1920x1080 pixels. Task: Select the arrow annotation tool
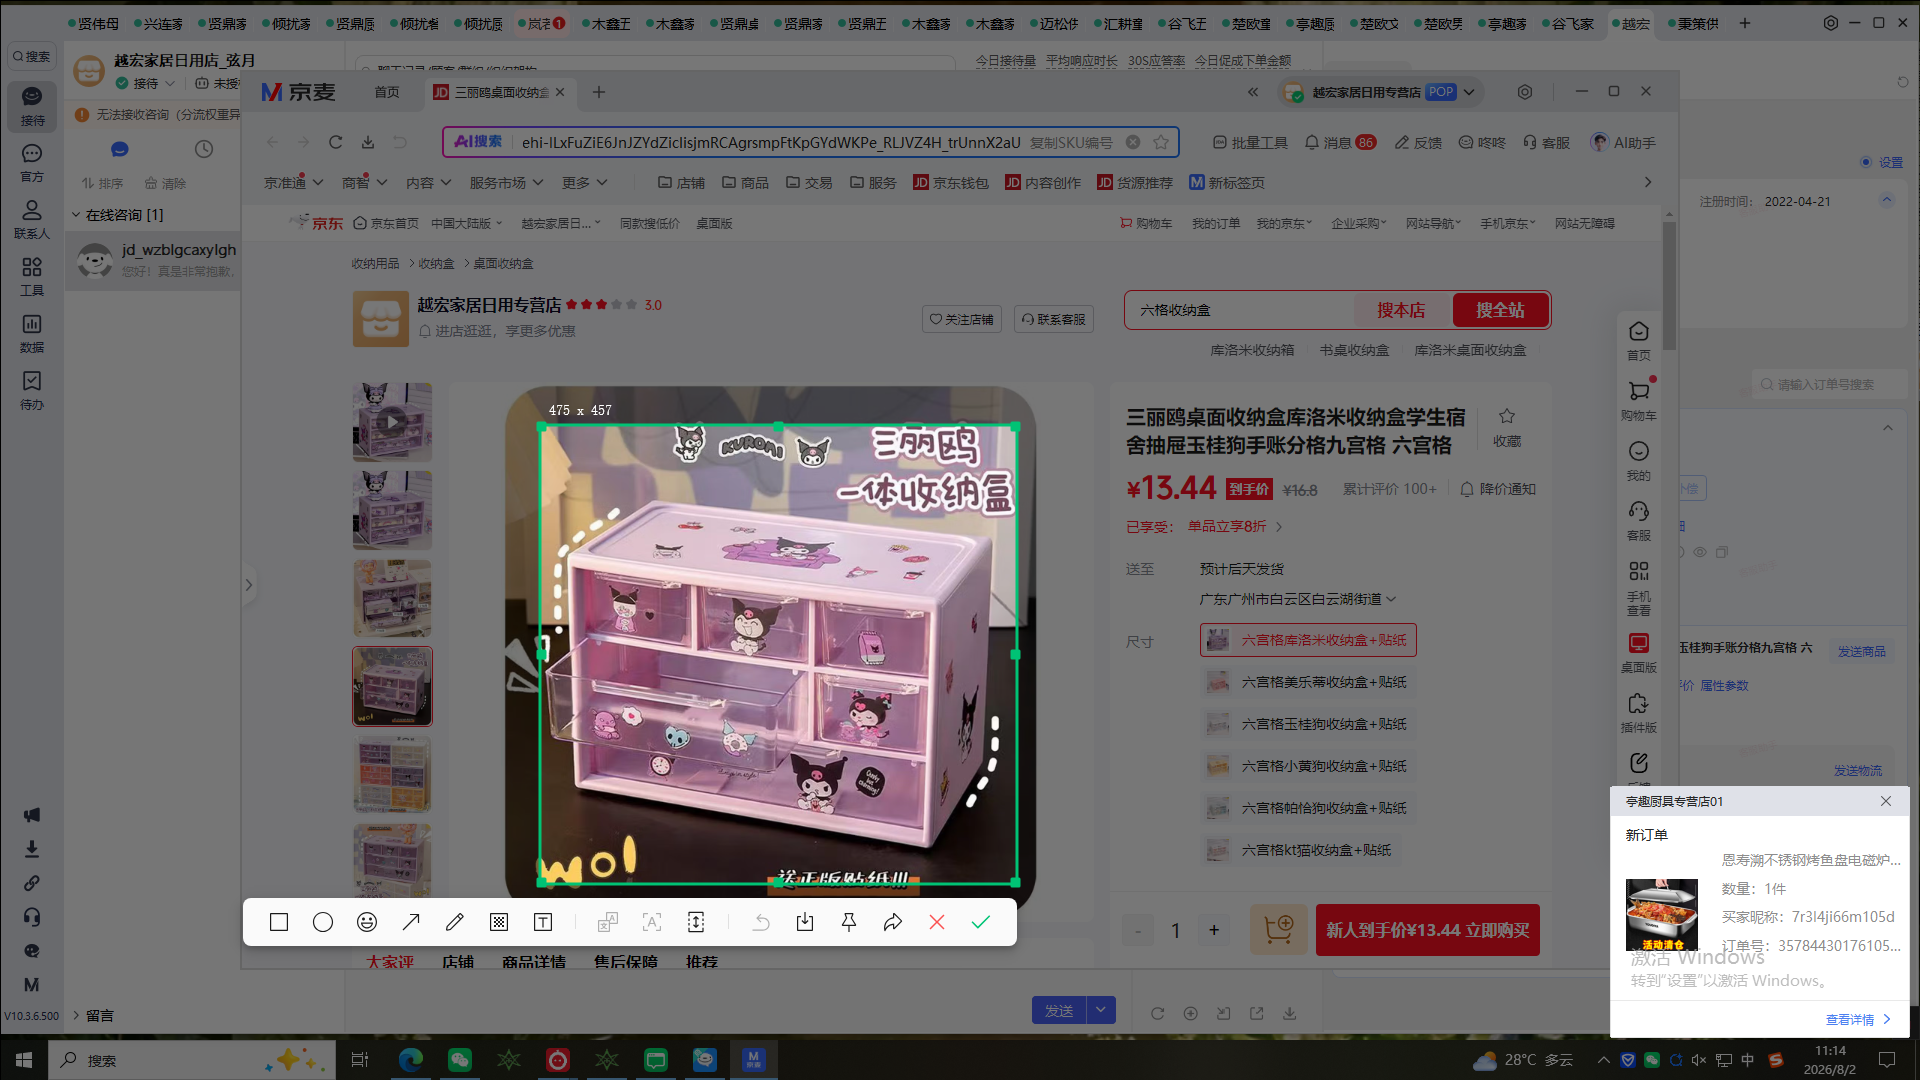coord(411,922)
